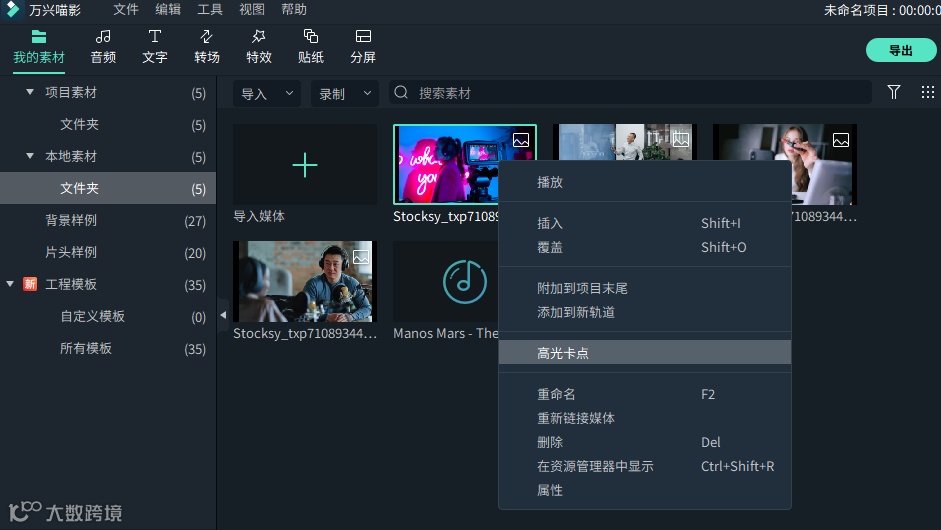Click the image badge on neon clip thumbnail
The width and height of the screenshot is (941, 530).
(x=521, y=140)
